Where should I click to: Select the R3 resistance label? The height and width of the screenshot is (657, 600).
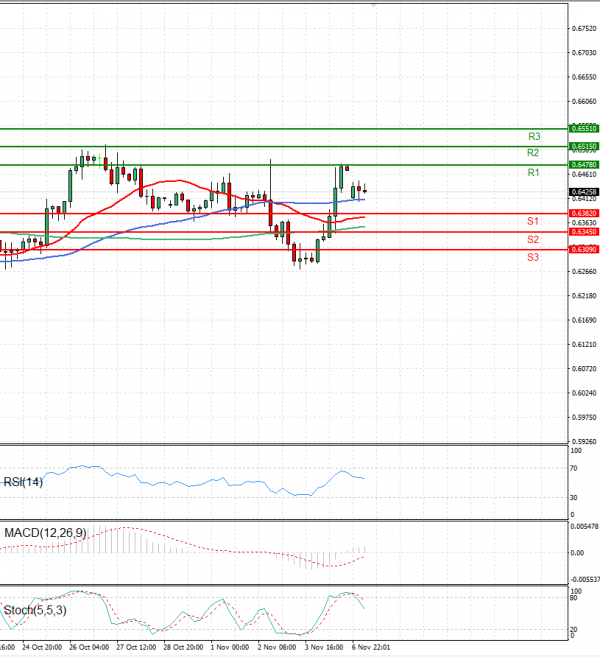click(x=534, y=136)
